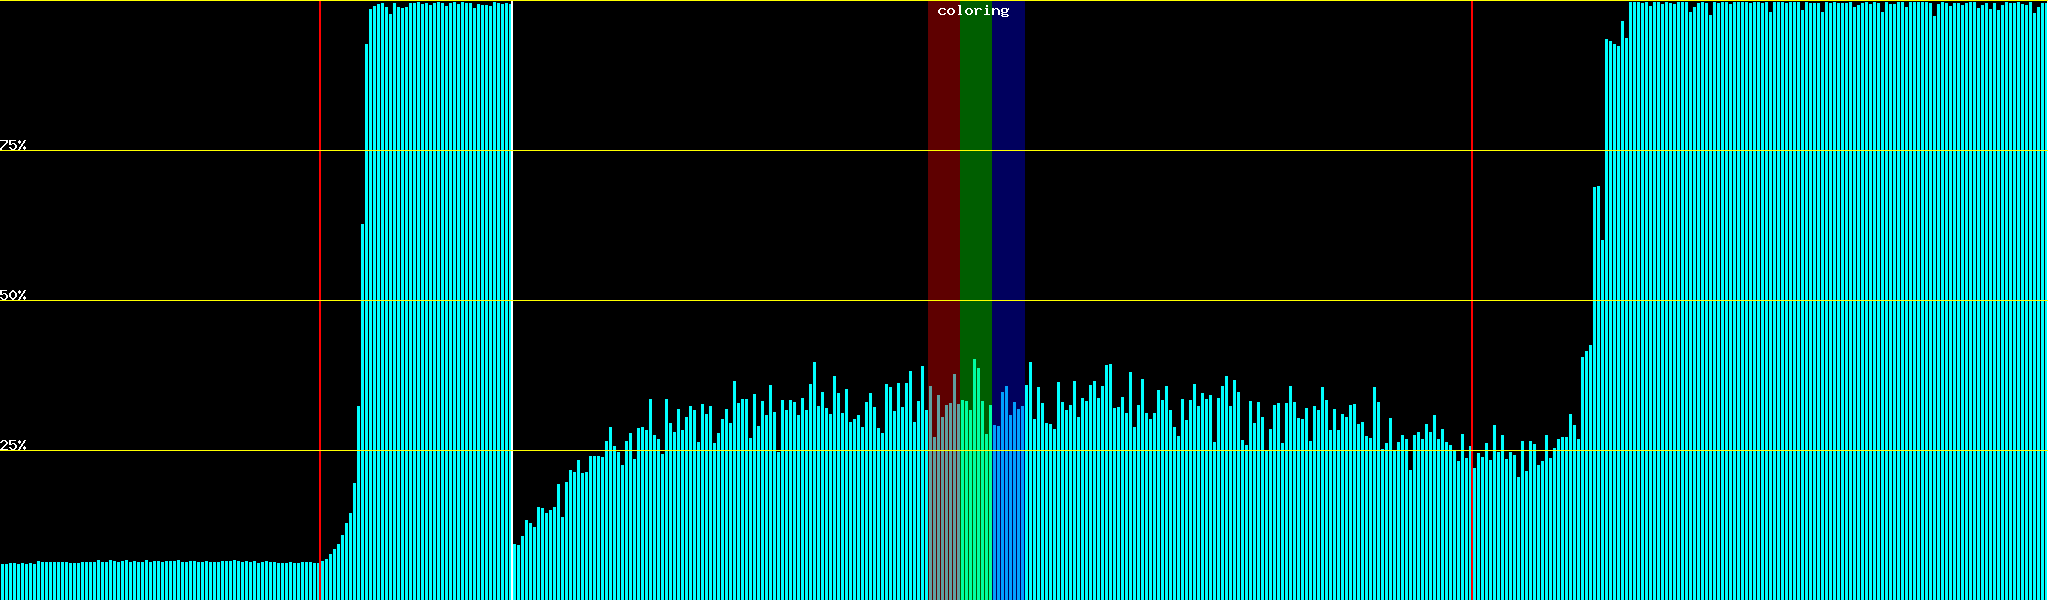Image resolution: width=2048 pixels, height=600 pixels.
Task: Click the tall cyan bar block on the left
Action: (x=438, y=300)
